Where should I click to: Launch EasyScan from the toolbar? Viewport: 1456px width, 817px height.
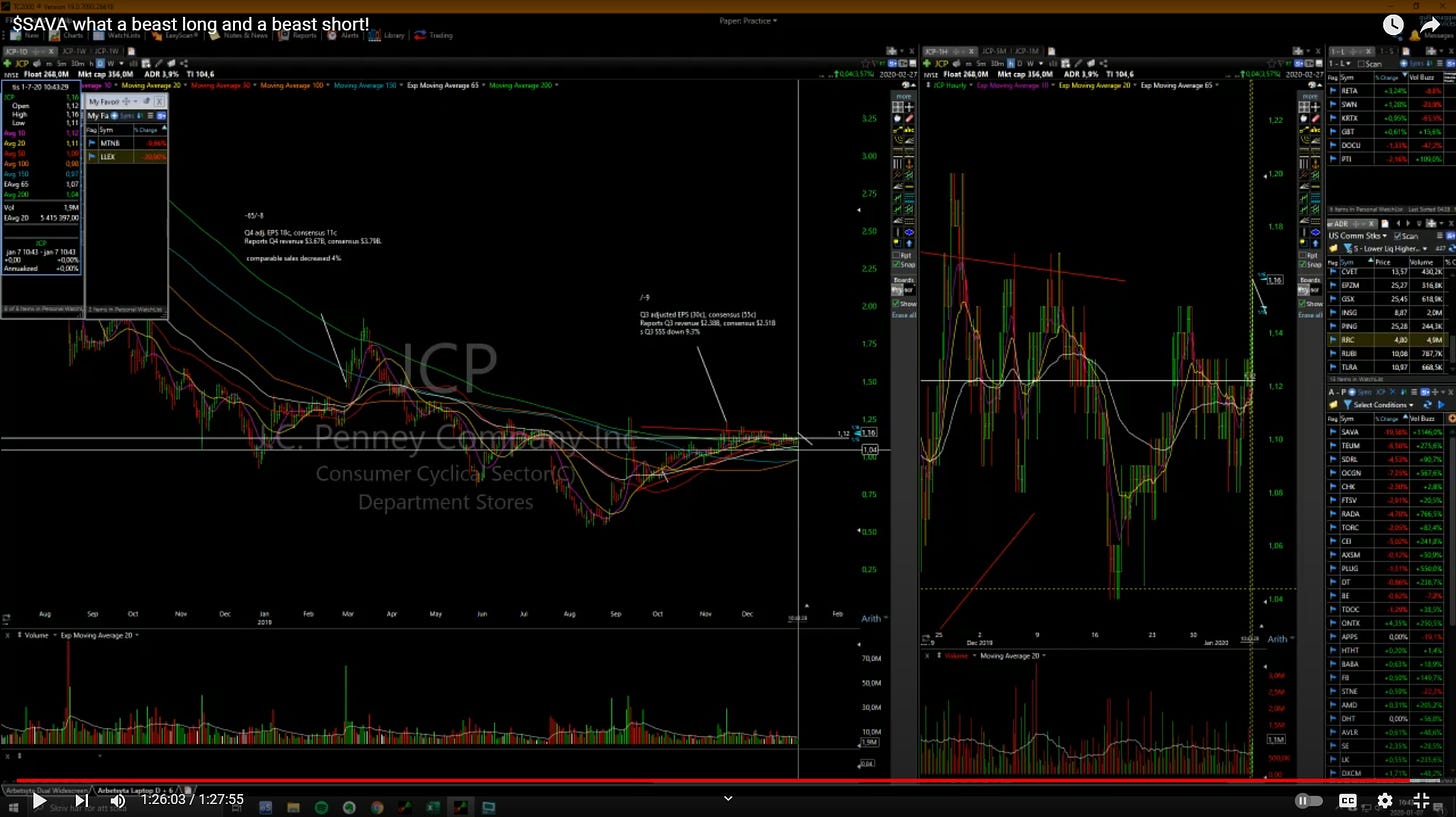[174, 35]
